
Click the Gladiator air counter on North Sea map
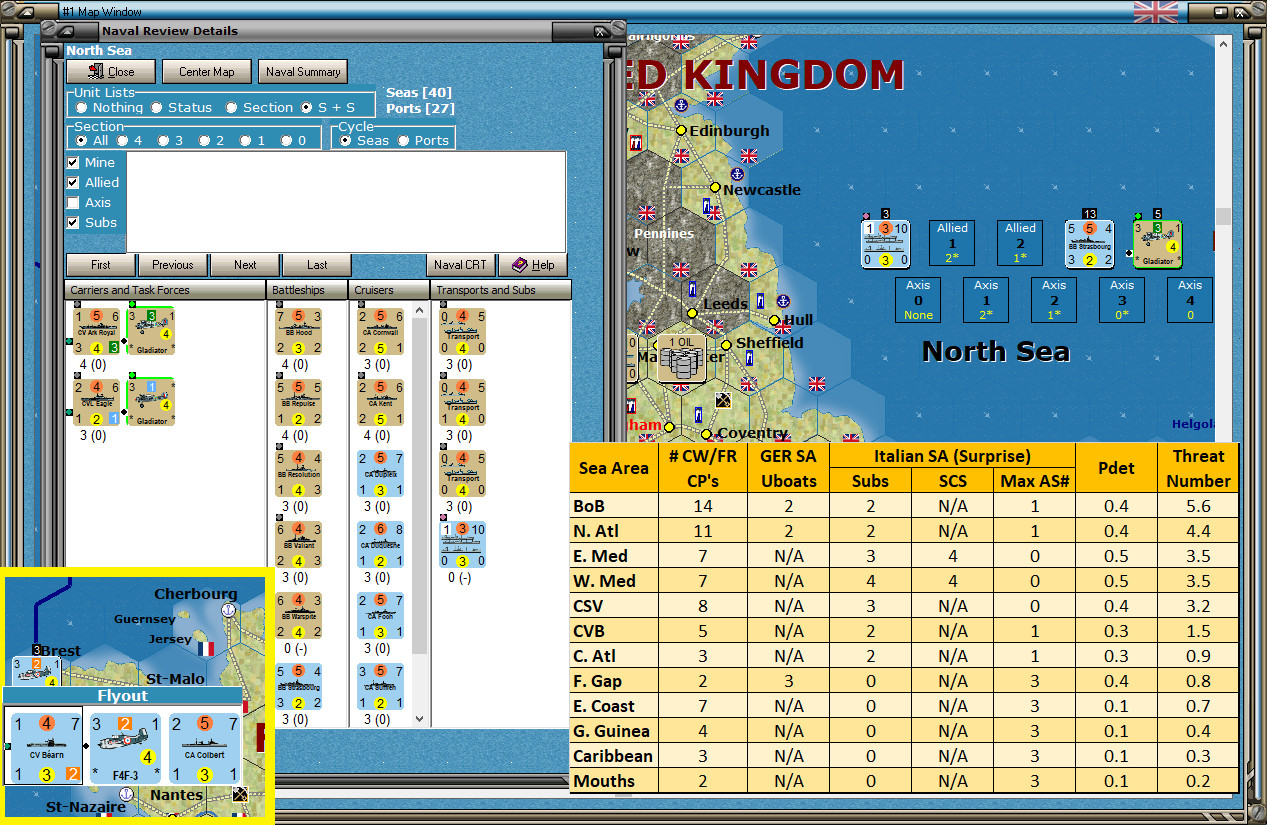(1157, 244)
